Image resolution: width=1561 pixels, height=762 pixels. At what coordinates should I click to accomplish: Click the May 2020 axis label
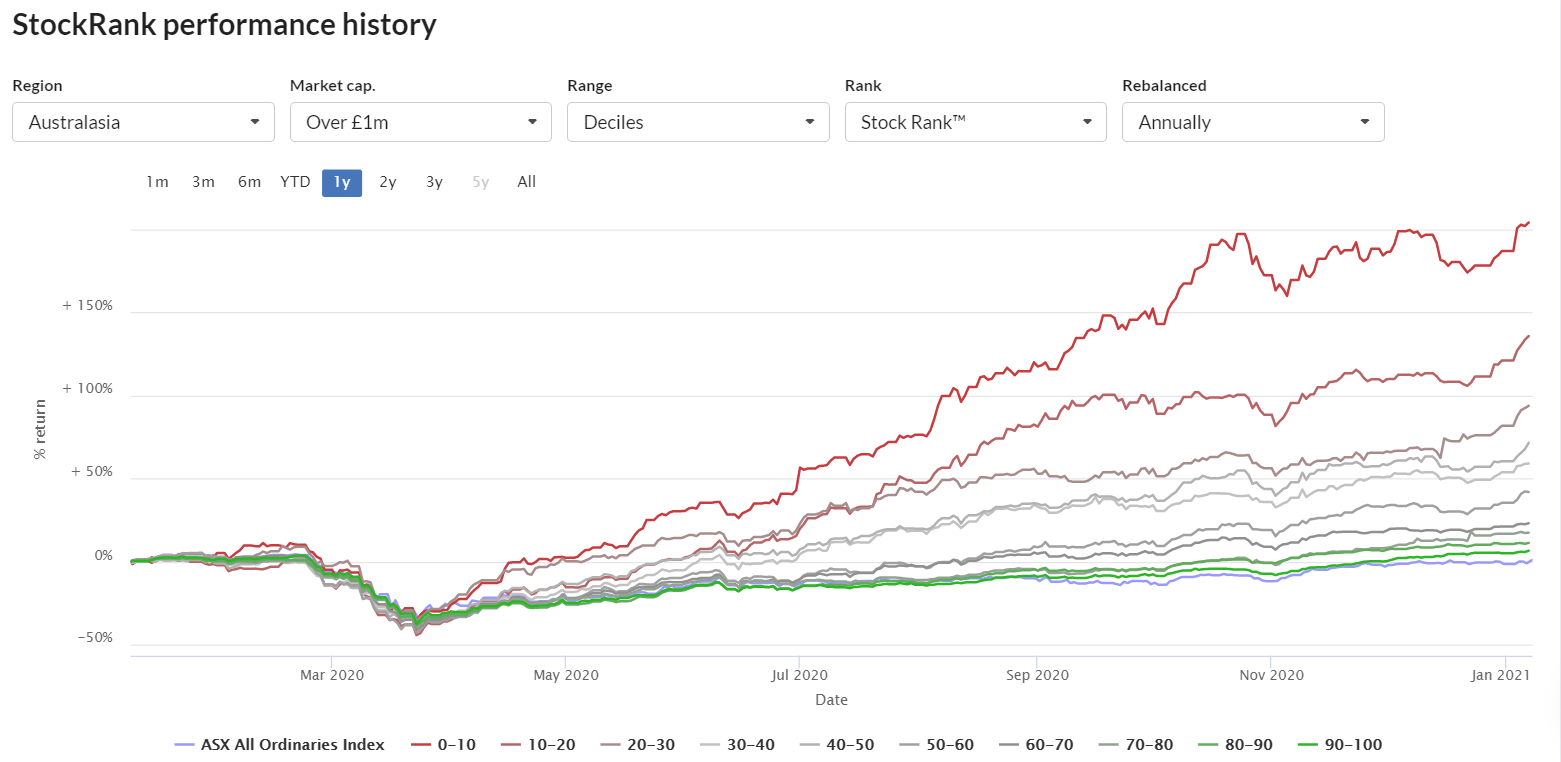pos(565,675)
